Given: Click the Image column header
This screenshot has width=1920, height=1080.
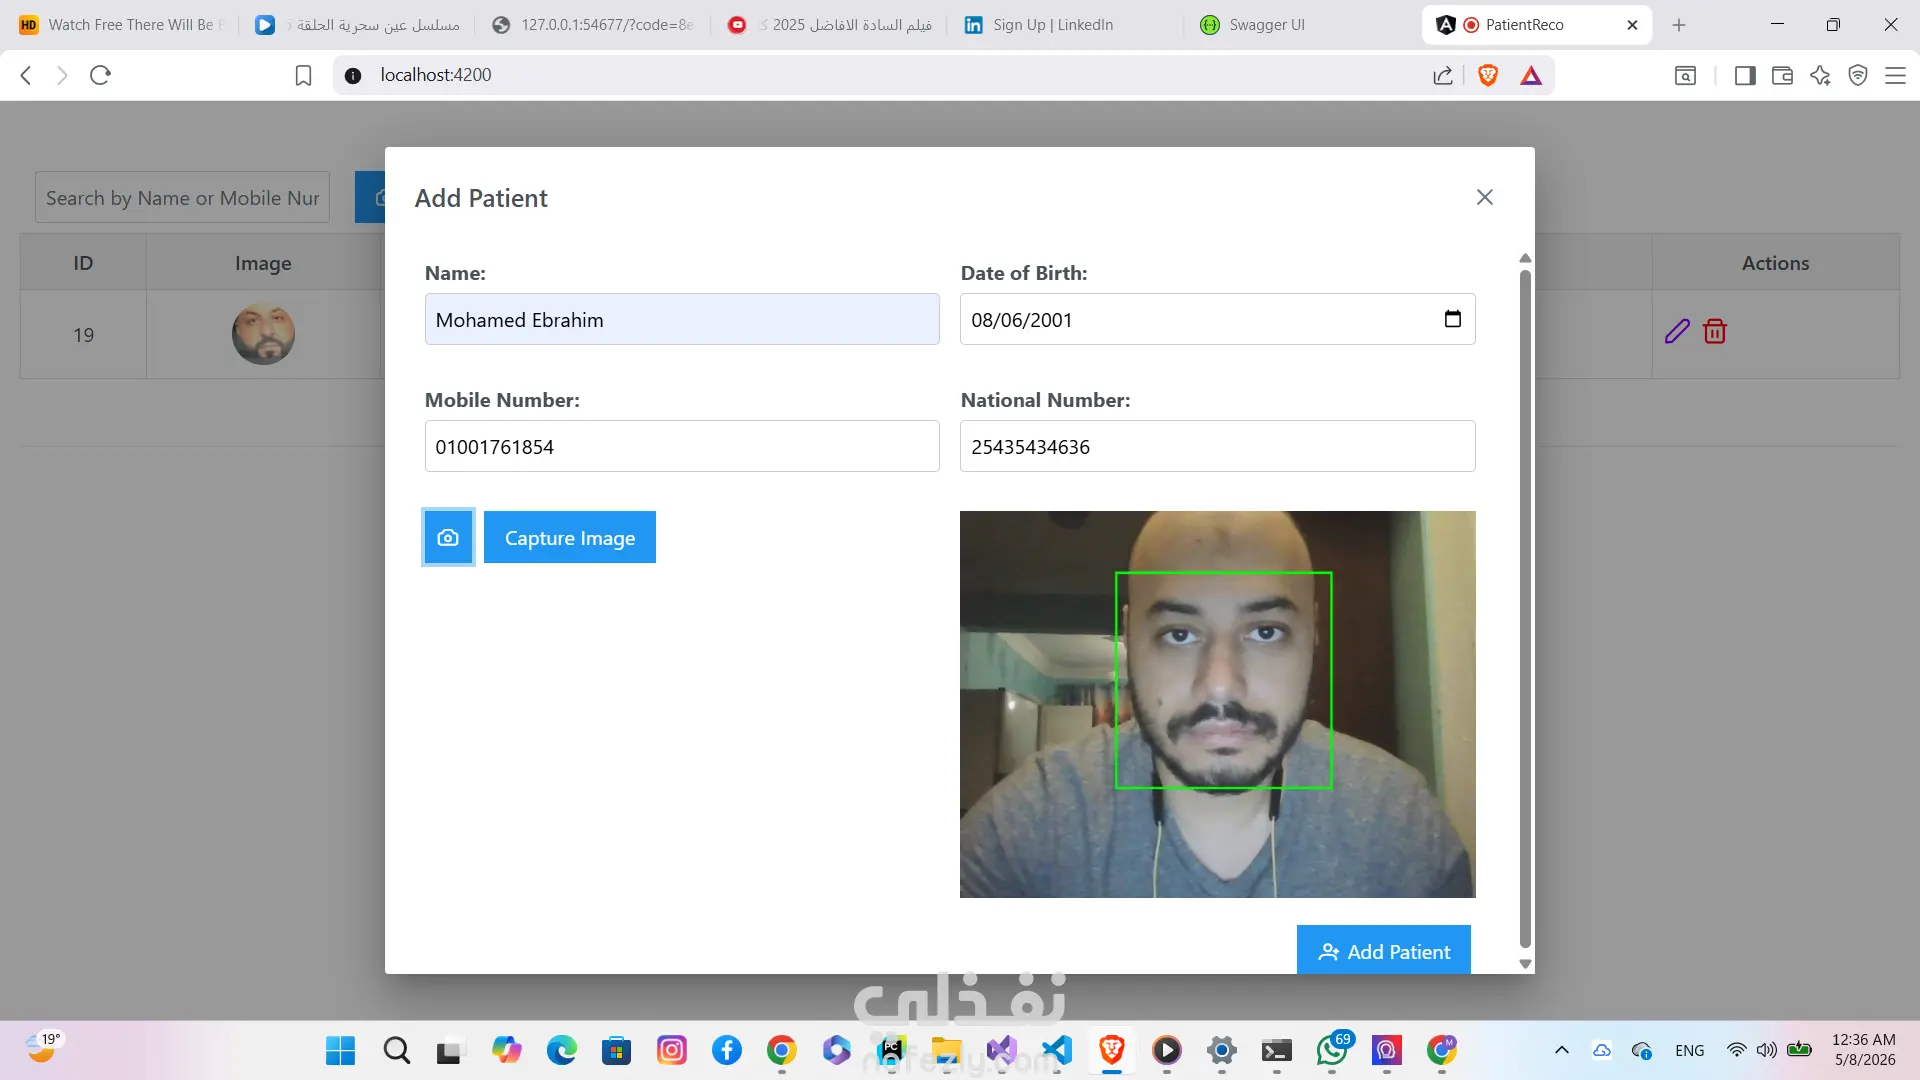Looking at the screenshot, I should click(x=263, y=263).
